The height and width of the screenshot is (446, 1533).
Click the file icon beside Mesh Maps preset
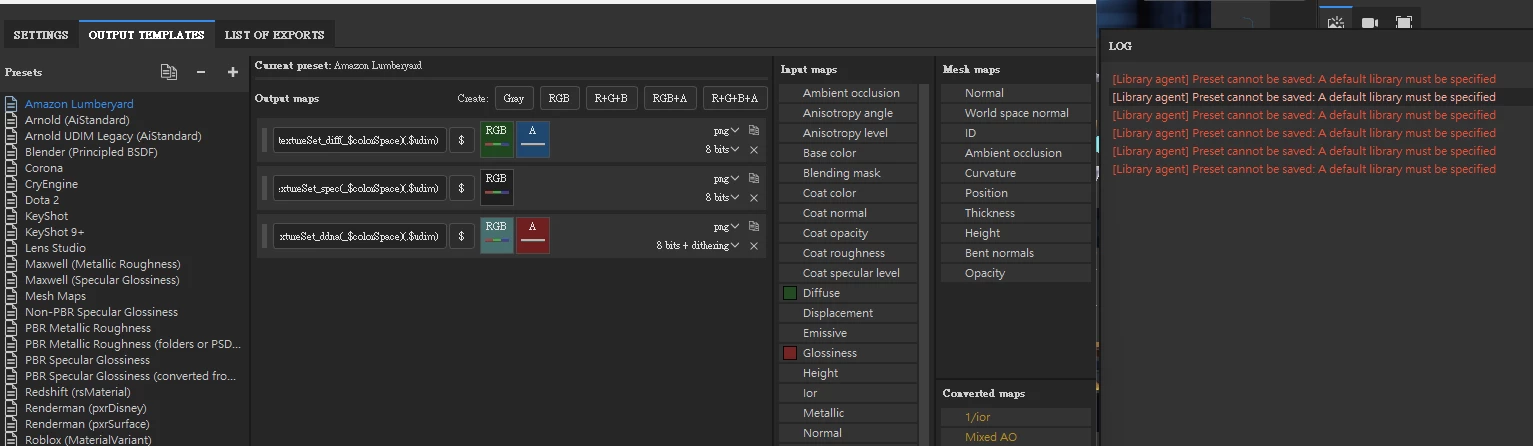[12, 296]
